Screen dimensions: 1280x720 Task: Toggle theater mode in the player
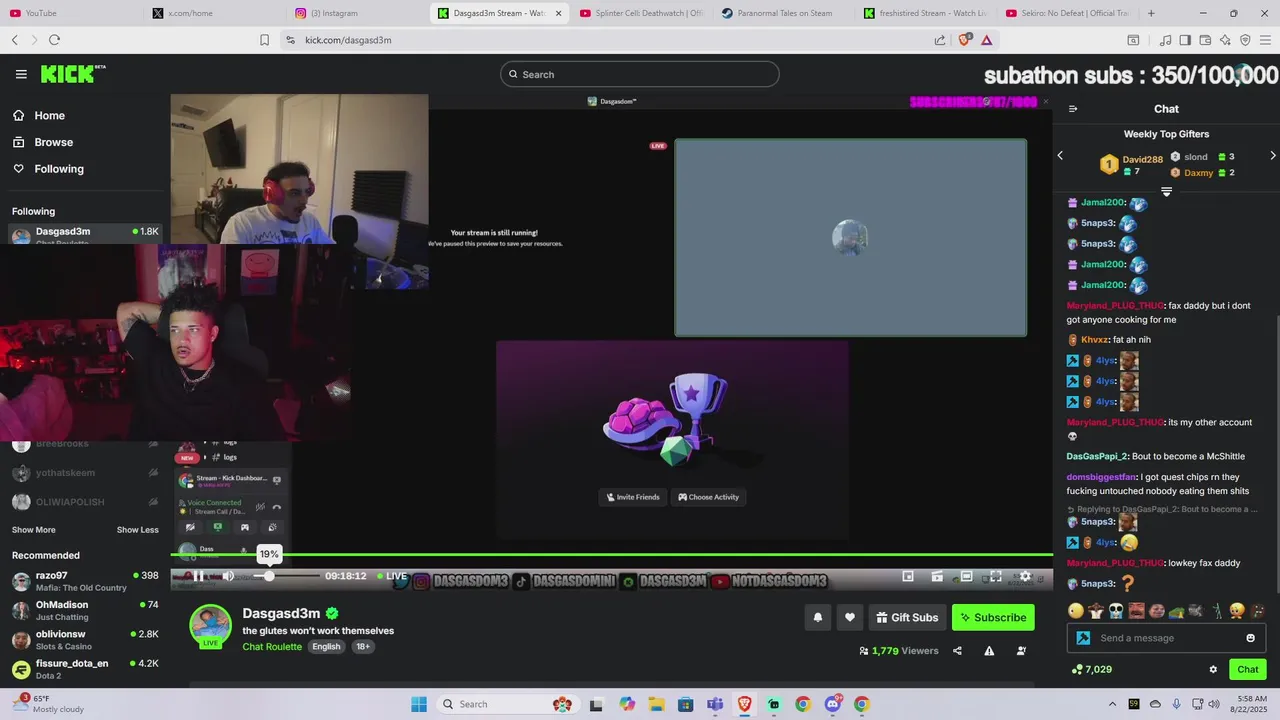[x=967, y=576]
